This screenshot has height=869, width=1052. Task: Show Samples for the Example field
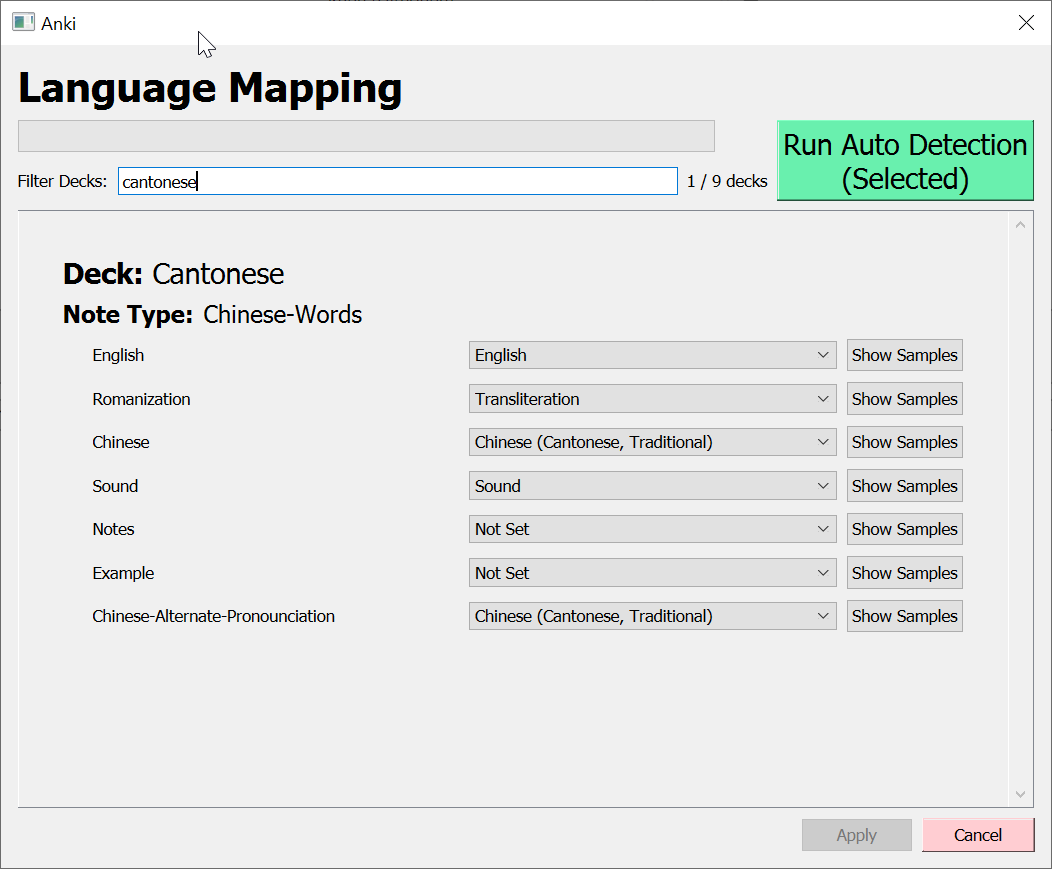click(904, 573)
